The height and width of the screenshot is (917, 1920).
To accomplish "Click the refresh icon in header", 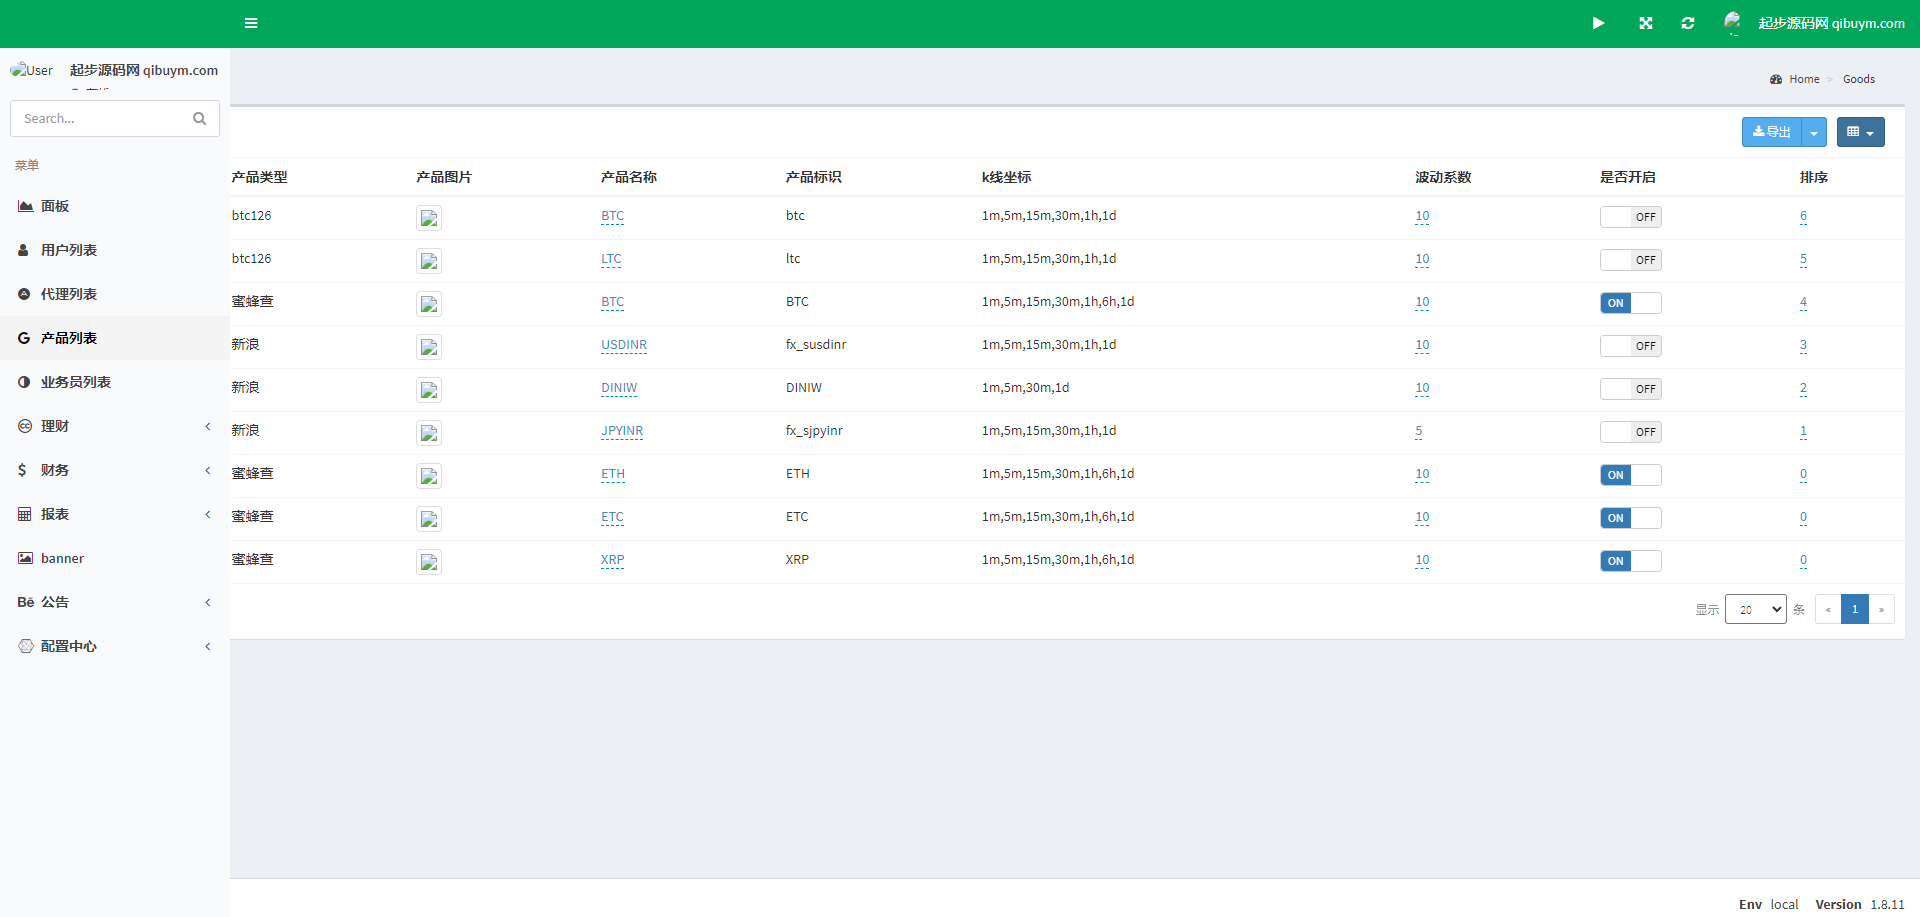I will coord(1688,23).
